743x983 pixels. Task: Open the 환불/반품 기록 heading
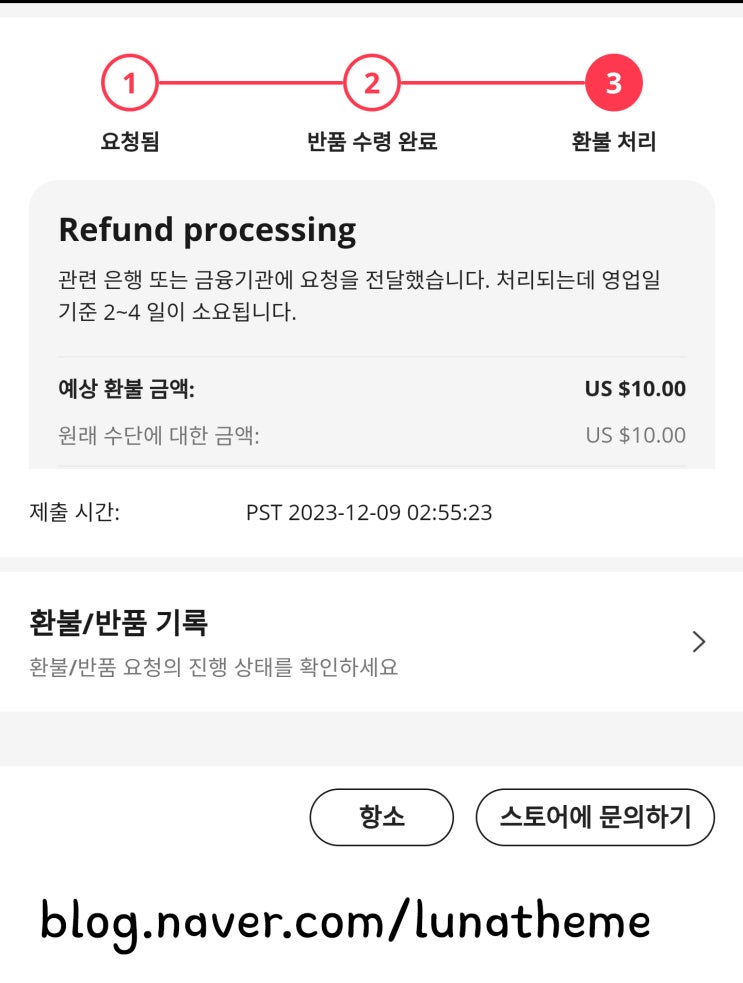tap(119, 623)
